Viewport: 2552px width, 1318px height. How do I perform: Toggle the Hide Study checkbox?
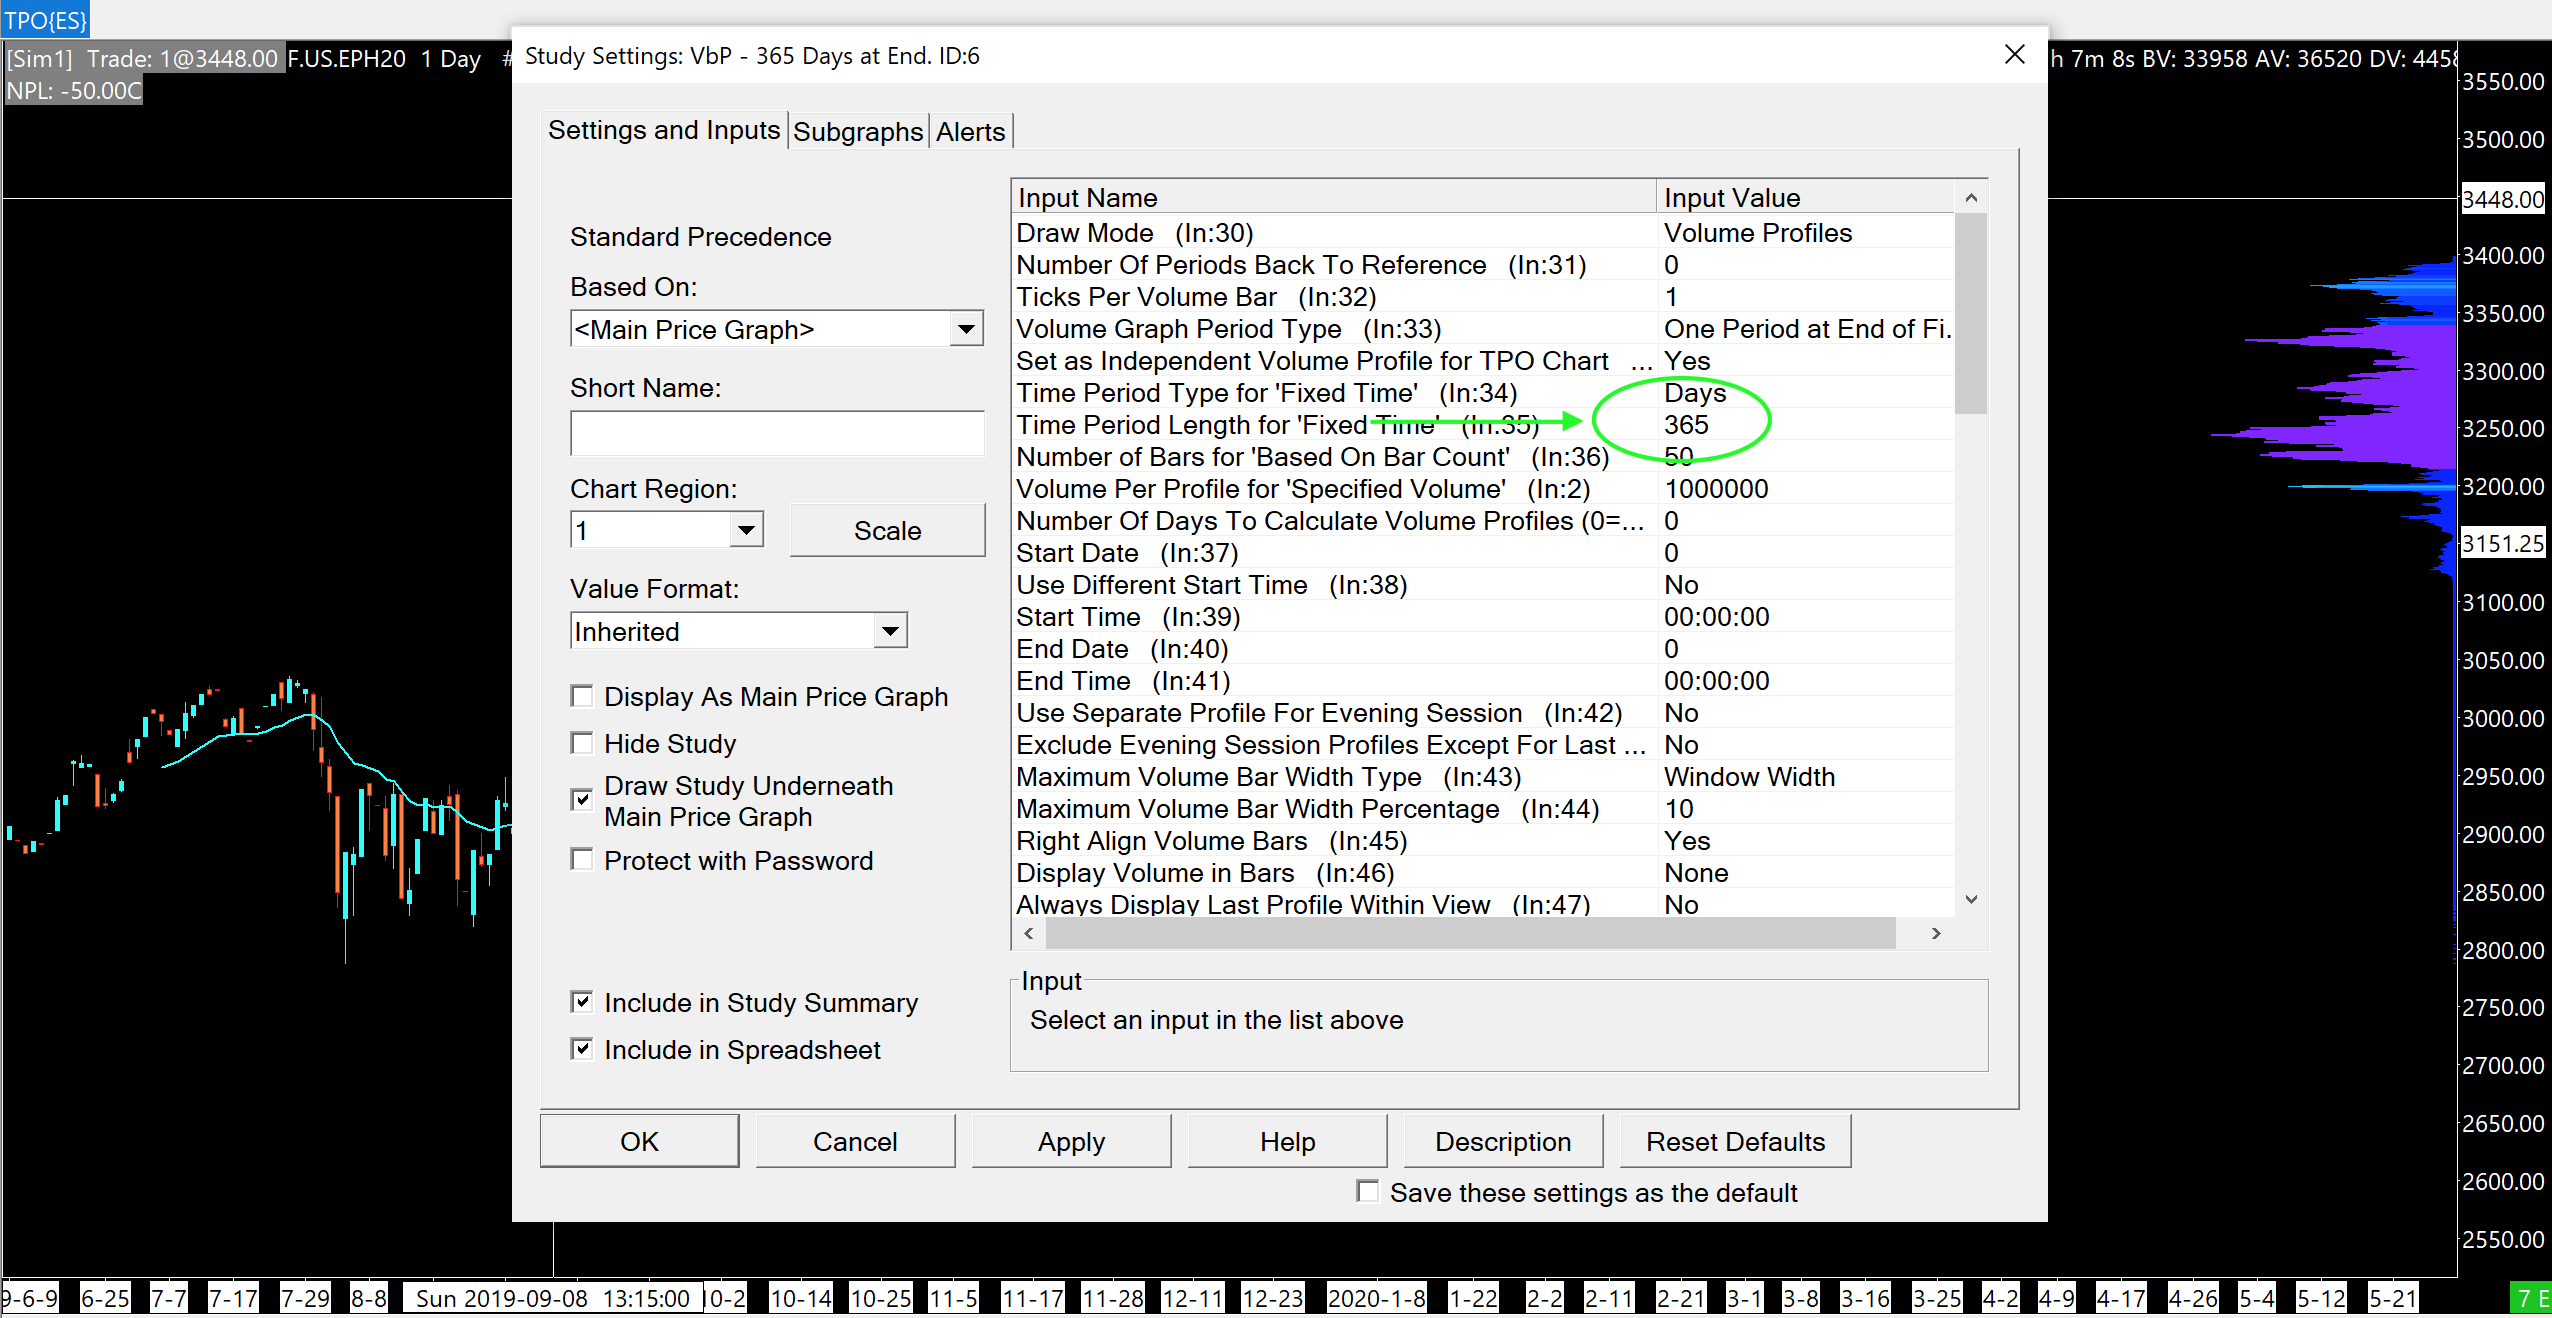[582, 743]
